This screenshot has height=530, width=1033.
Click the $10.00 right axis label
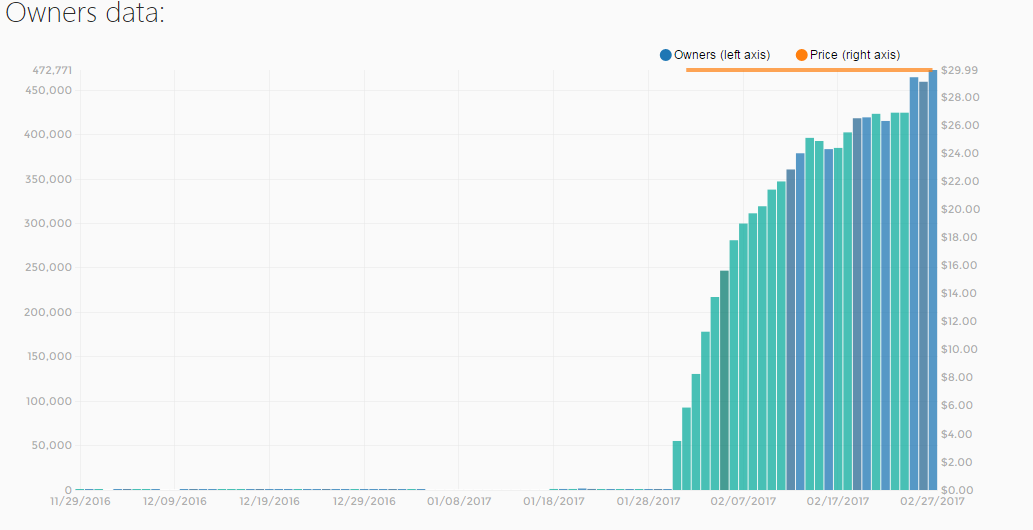[961, 349]
